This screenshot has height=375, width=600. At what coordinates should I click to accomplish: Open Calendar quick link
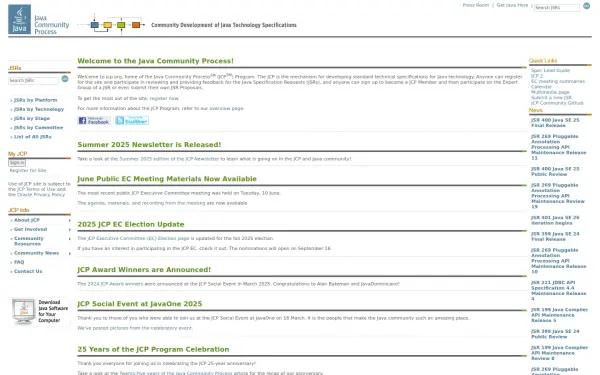(541, 87)
